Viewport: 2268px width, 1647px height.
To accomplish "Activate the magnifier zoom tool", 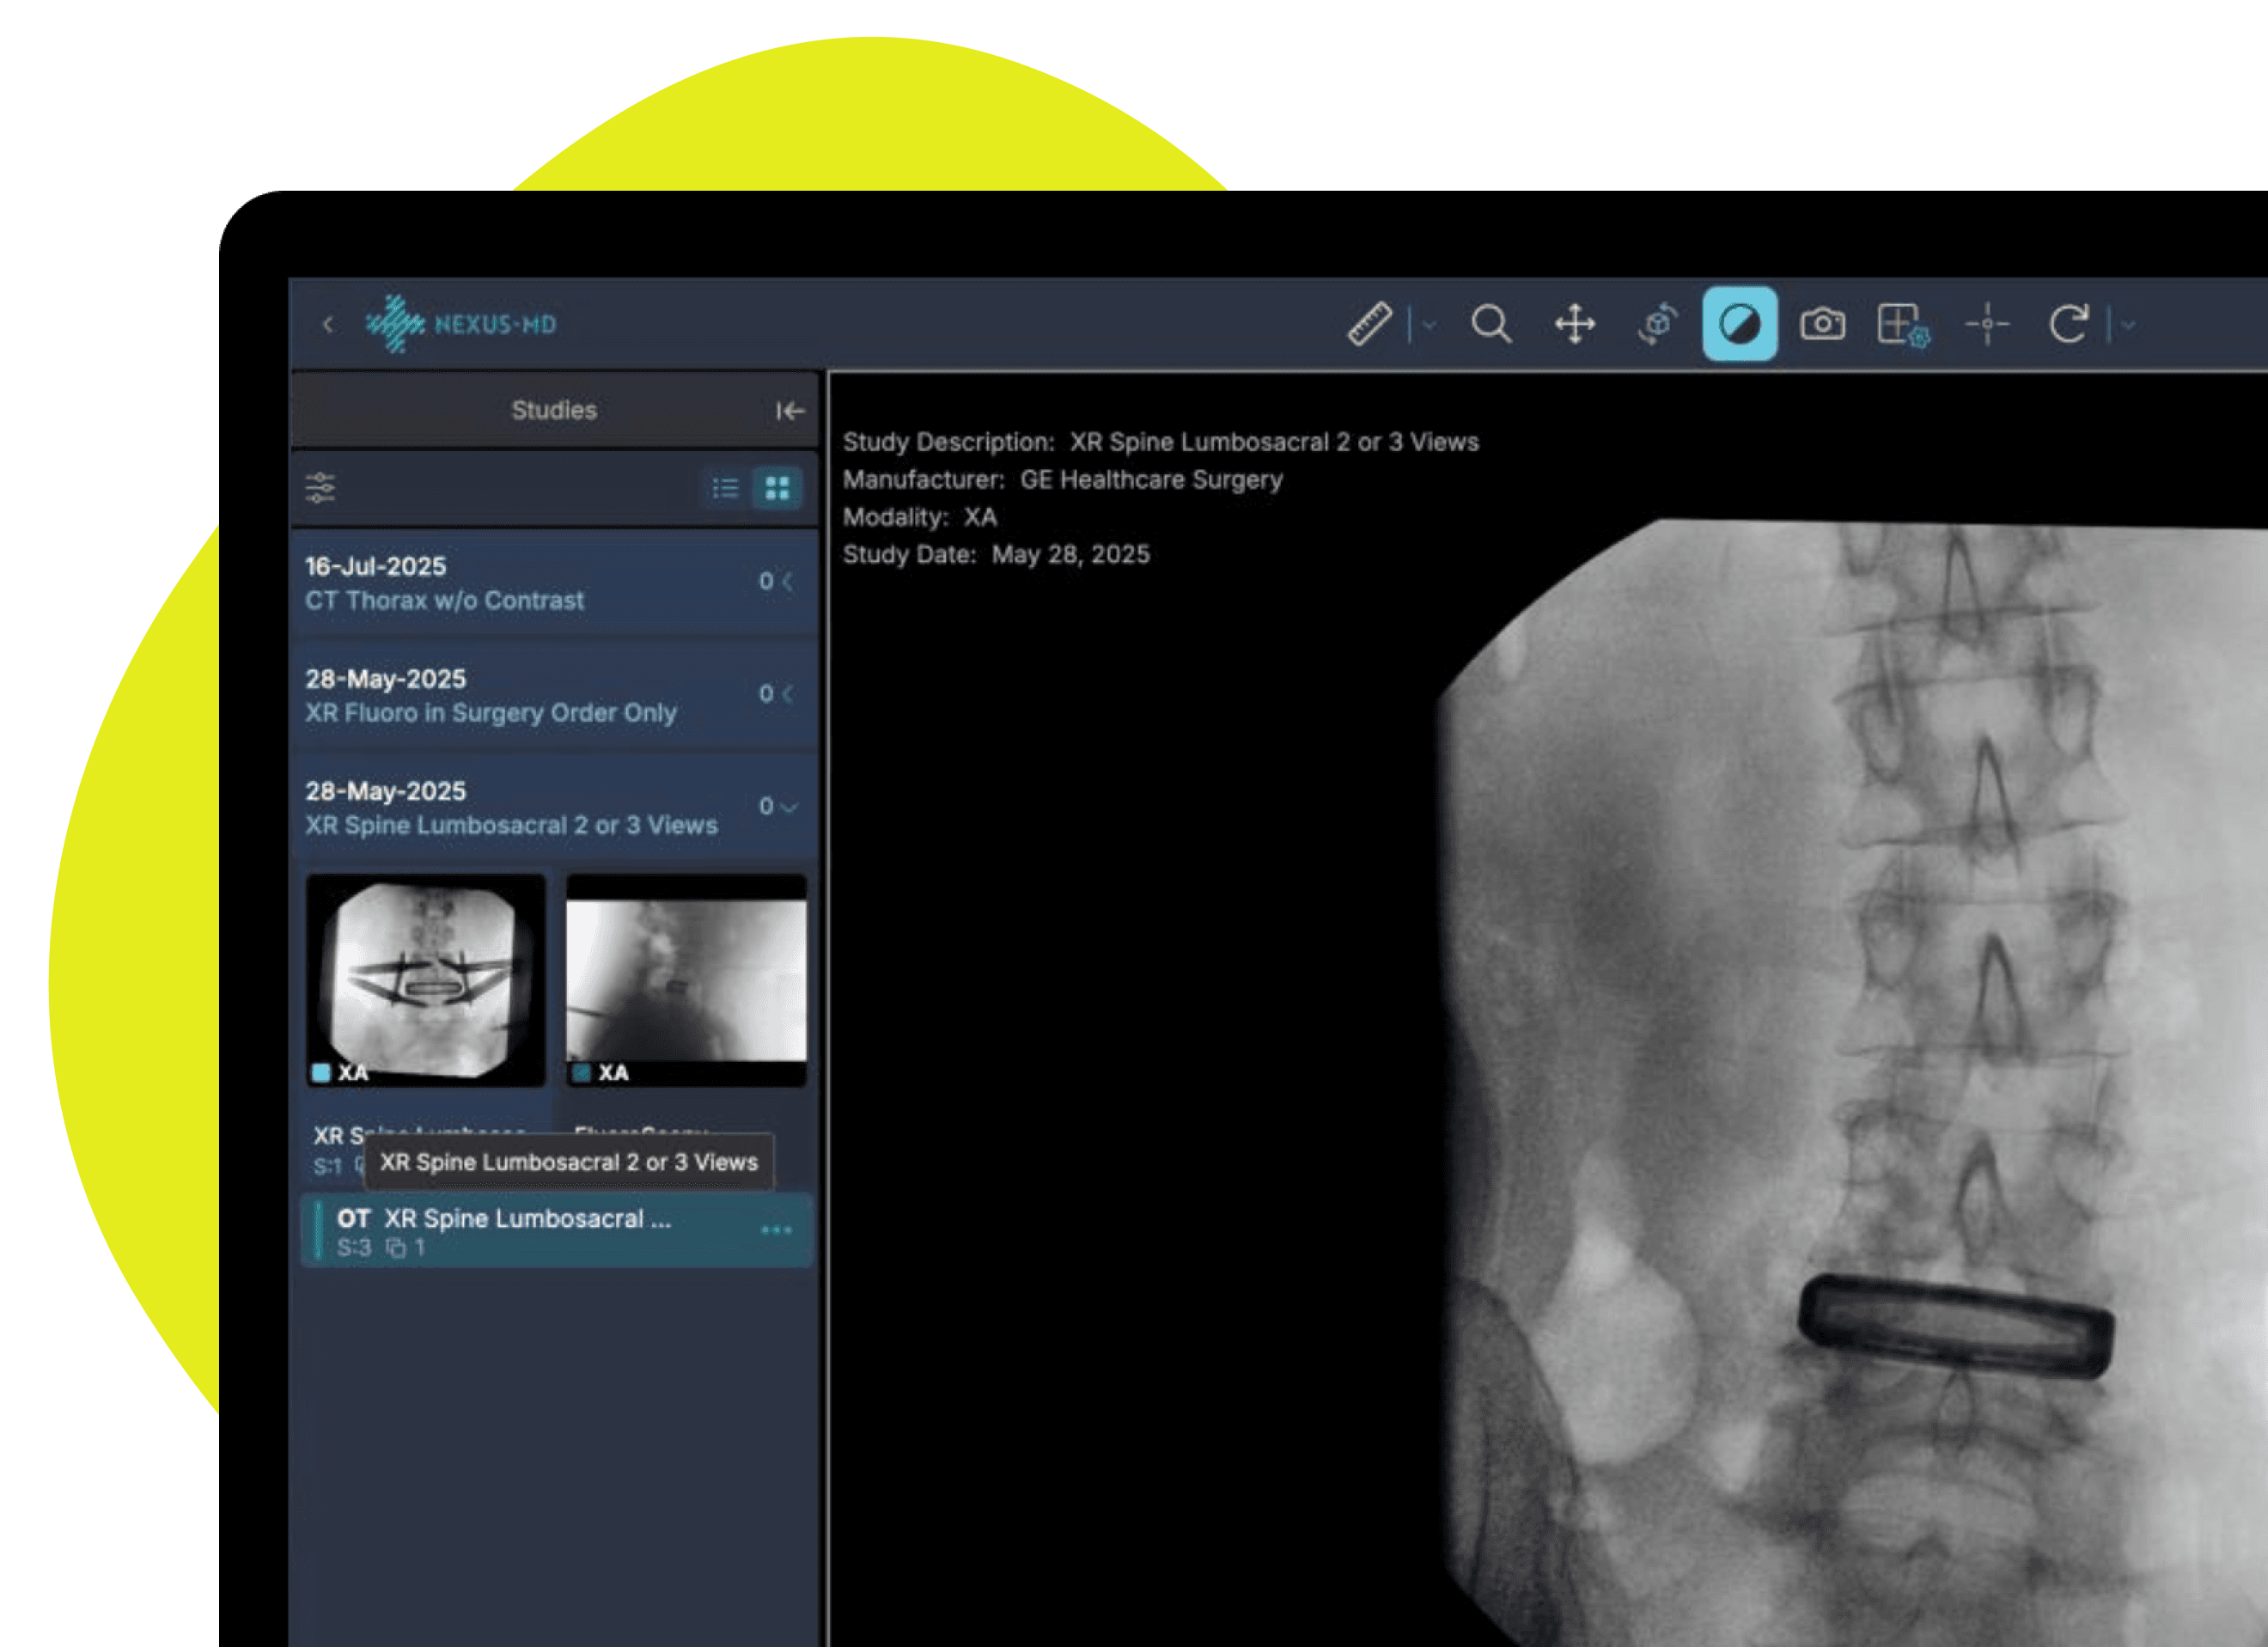I will (1491, 324).
